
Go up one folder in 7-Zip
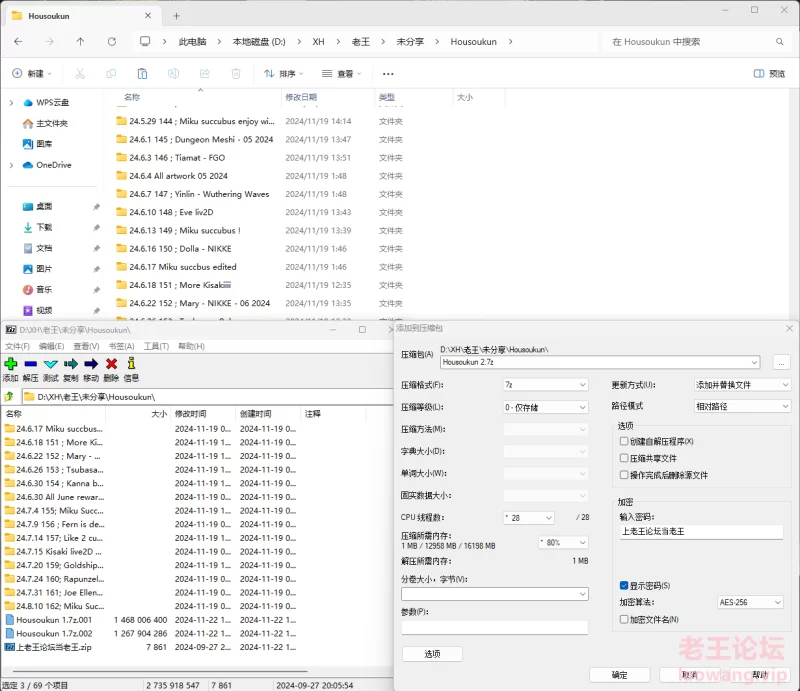point(9,397)
